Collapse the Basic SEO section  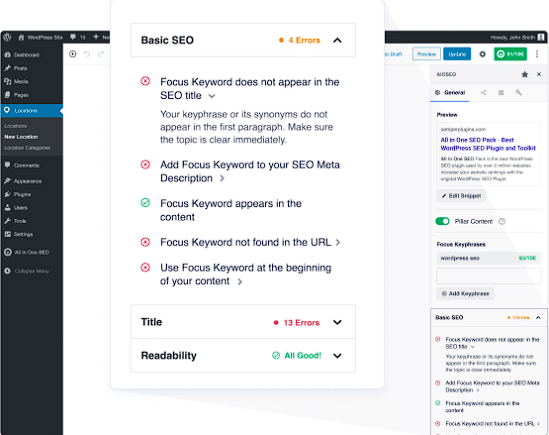(337, 40)
